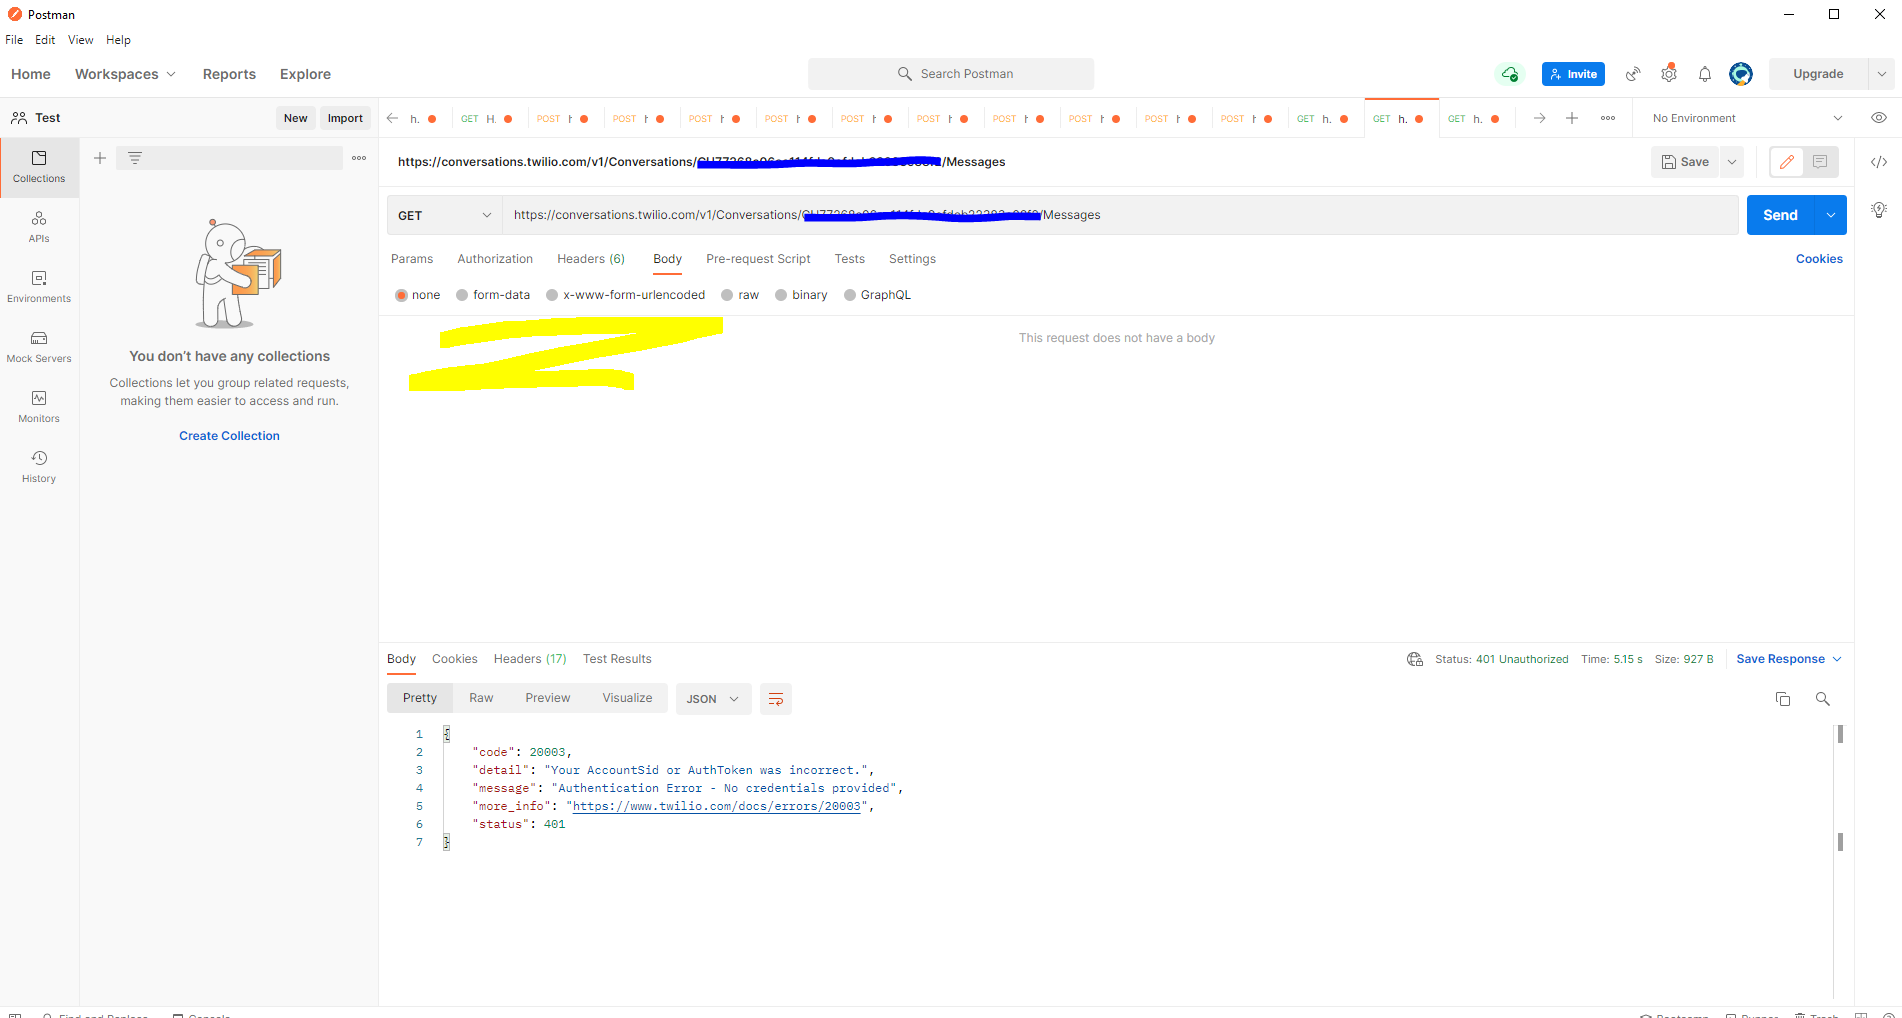The image size is (1902, 1018).
Task: Open the user avatar menu
Action: point(1741,74)
